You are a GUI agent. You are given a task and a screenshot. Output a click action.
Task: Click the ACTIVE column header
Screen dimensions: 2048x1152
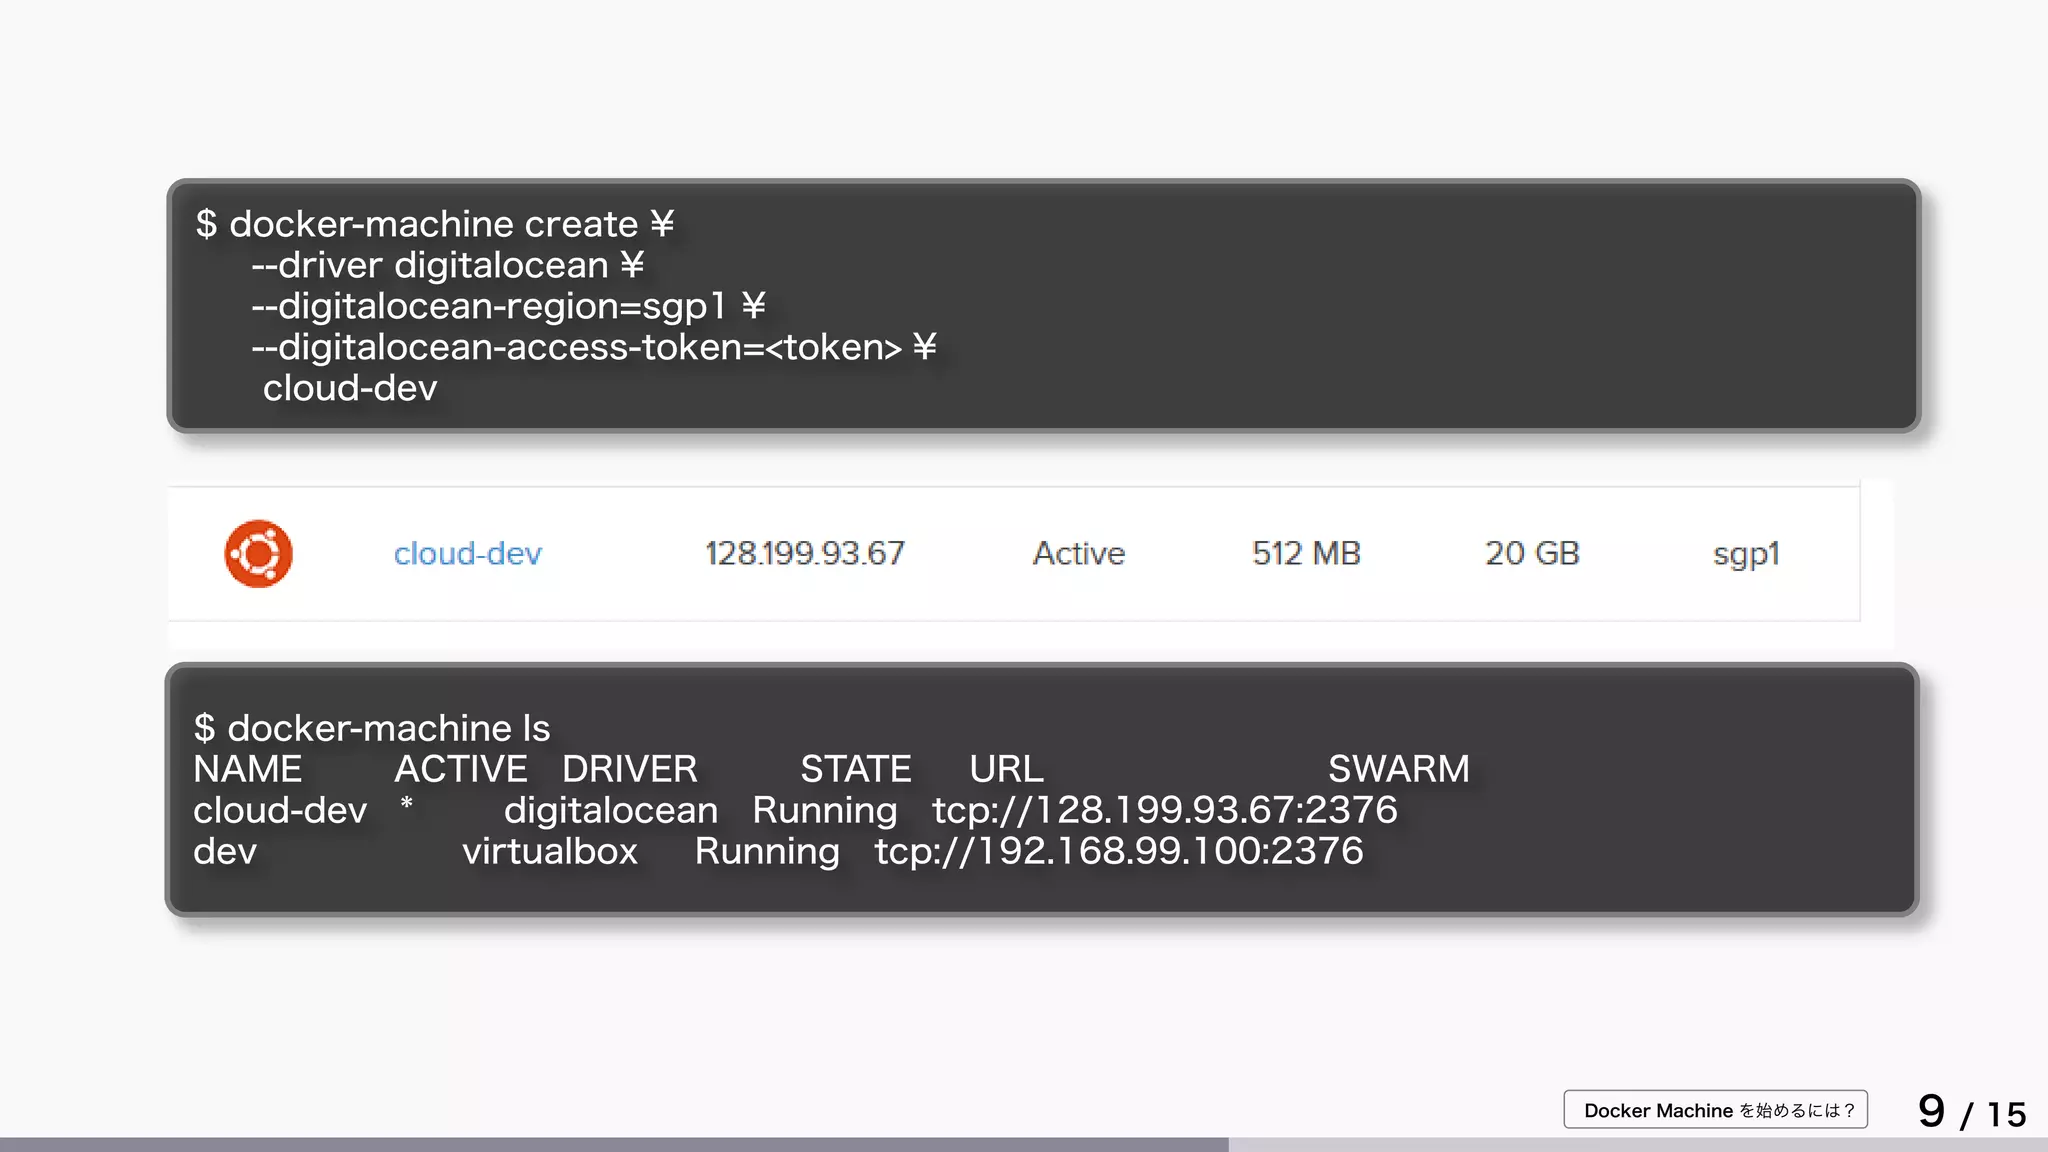(461, 769)
